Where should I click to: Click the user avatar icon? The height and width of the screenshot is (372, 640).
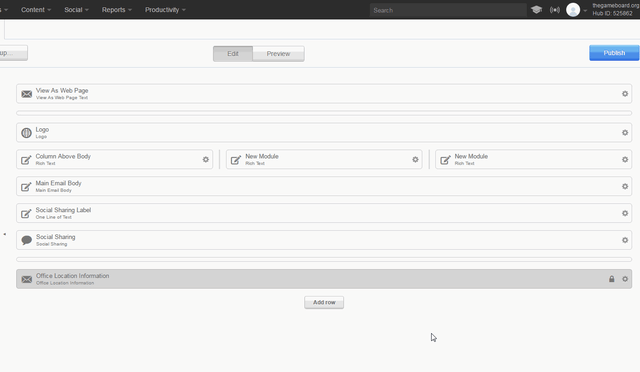(x=573, y=10)
